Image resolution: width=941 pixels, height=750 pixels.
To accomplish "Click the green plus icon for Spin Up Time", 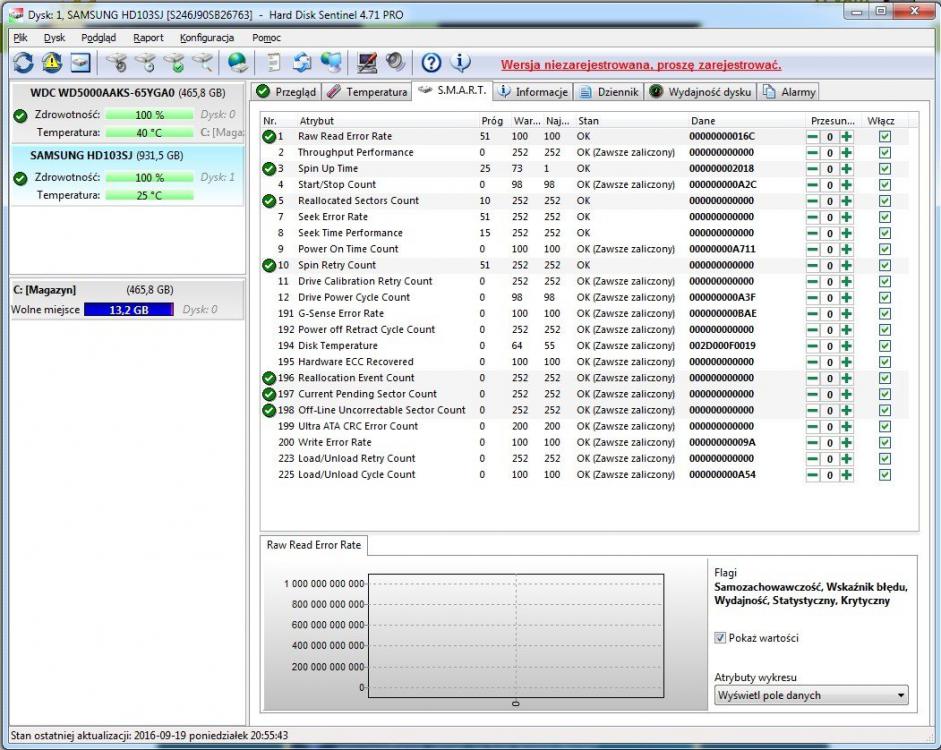I will click(846, 169).
